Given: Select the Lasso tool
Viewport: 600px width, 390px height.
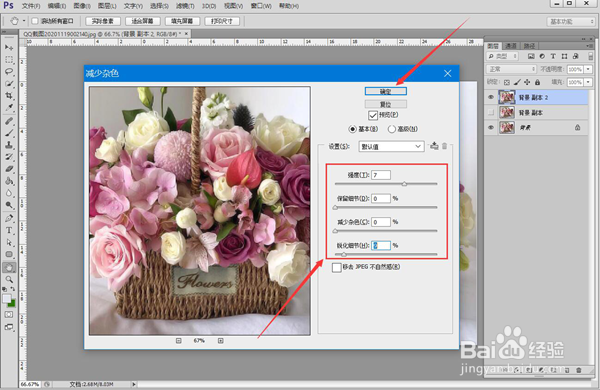Looking at the screenshot, I should (9, 72).
